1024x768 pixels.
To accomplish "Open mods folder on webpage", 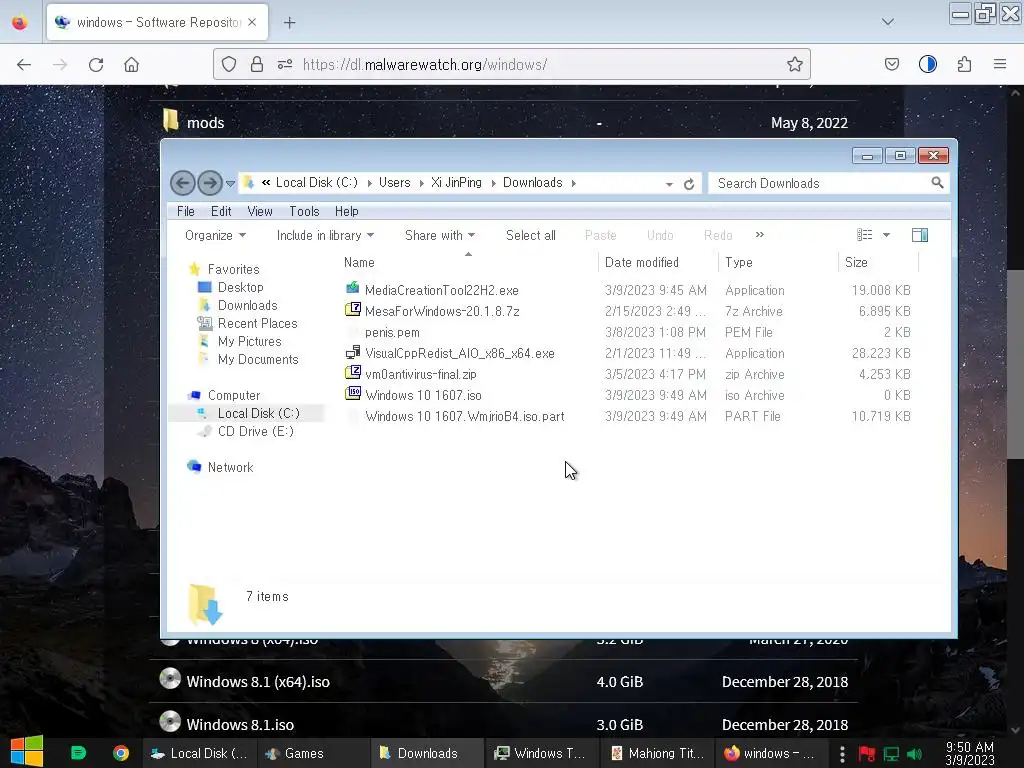I will (205, 123).
